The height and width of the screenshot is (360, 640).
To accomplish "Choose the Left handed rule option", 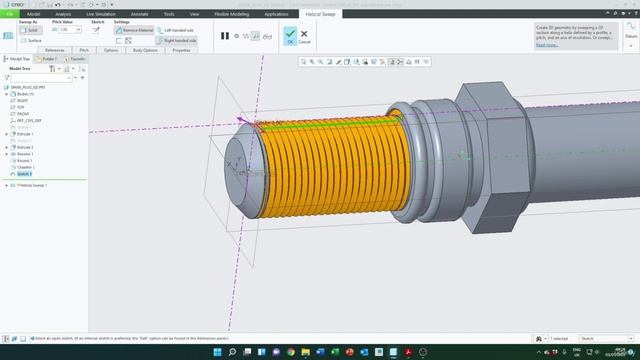I will [176, 30].
